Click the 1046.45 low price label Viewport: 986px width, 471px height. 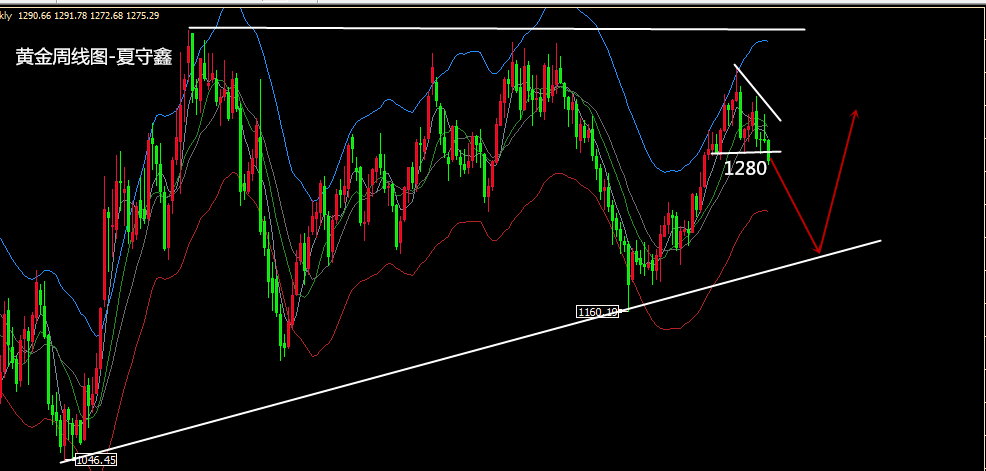point(96,460)
